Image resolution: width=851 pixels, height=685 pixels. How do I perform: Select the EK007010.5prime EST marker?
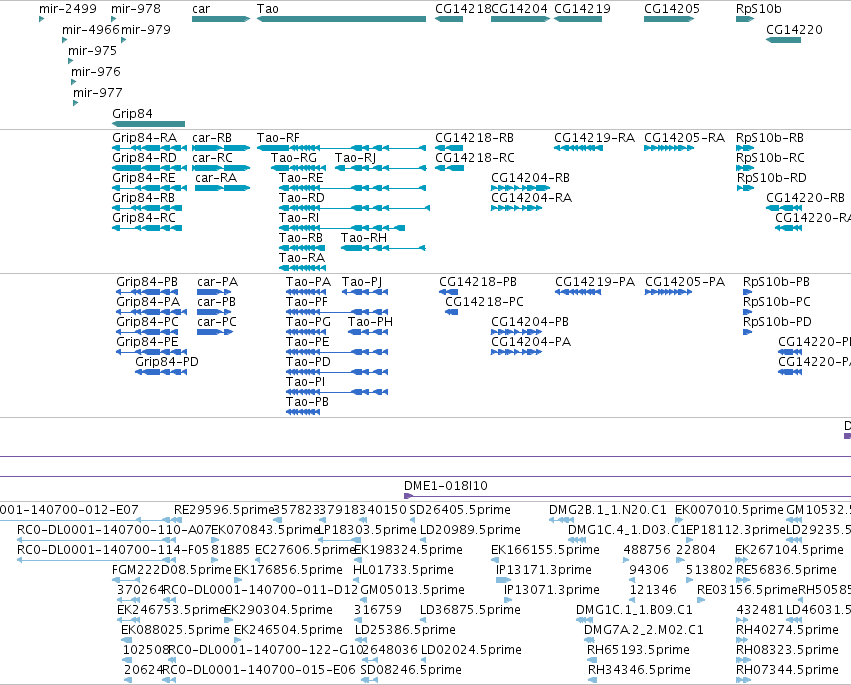point(679,520)
